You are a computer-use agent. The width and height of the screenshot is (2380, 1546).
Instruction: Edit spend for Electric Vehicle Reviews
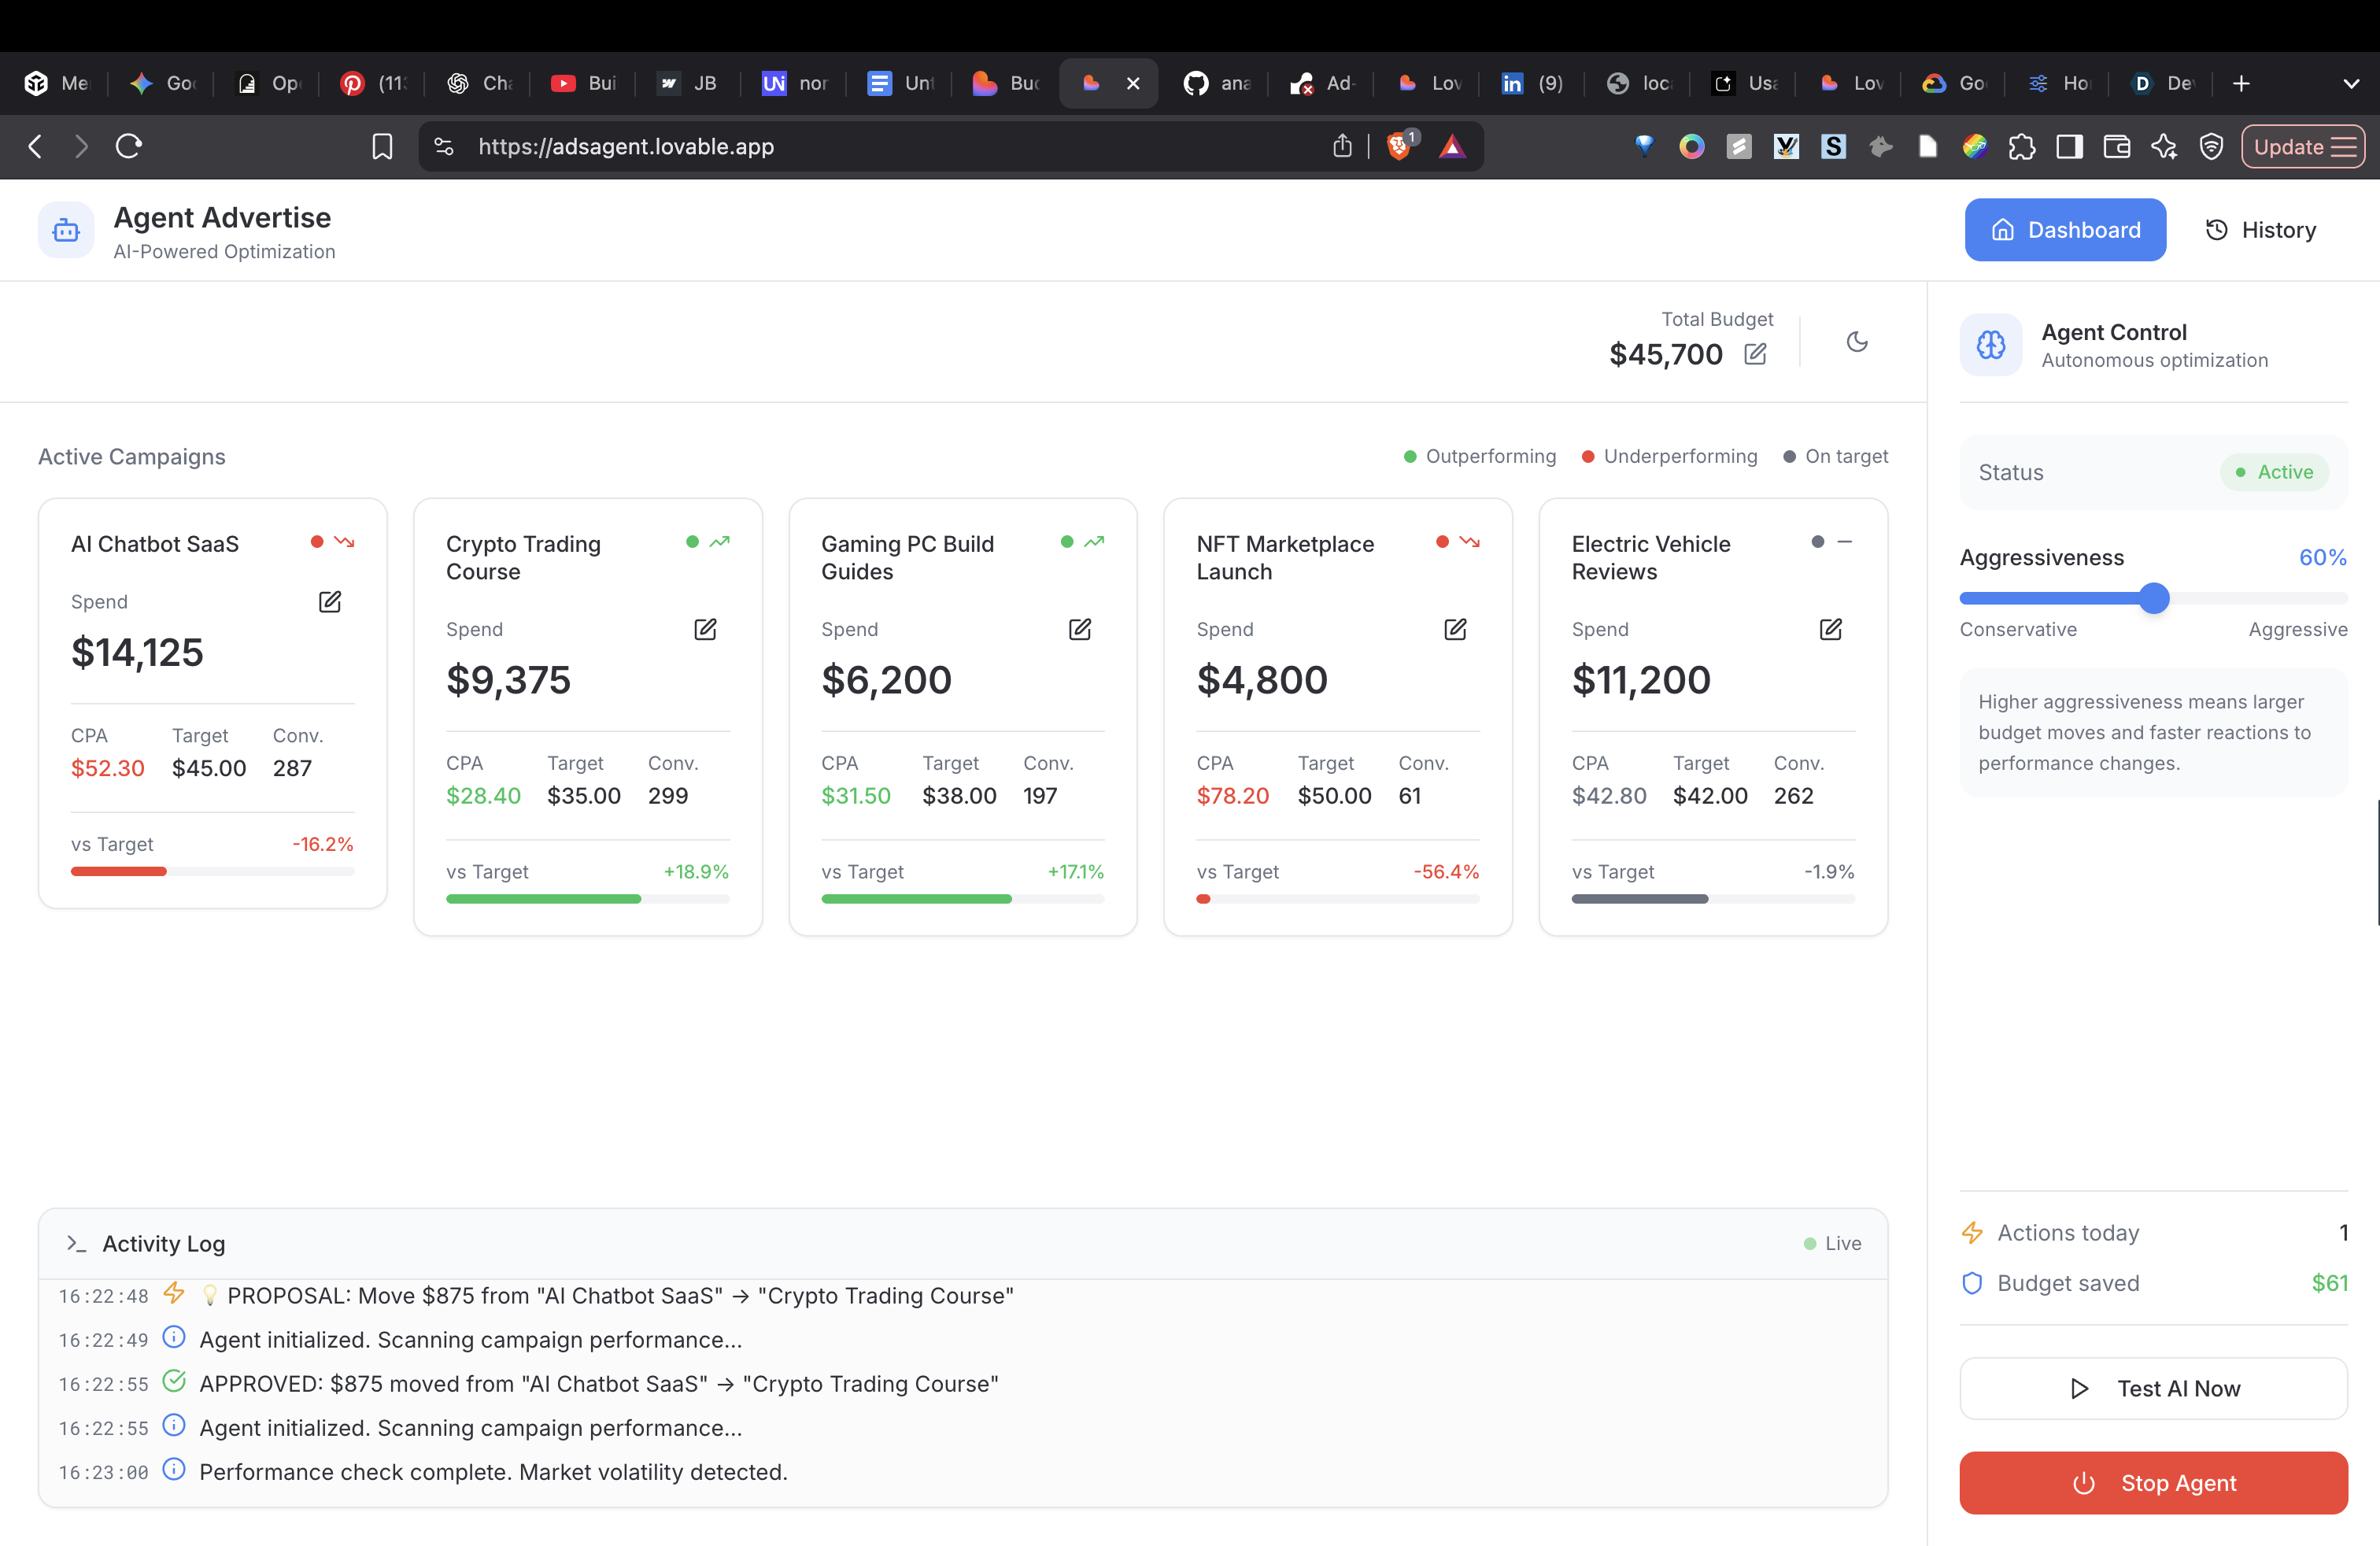[1830, 629]
